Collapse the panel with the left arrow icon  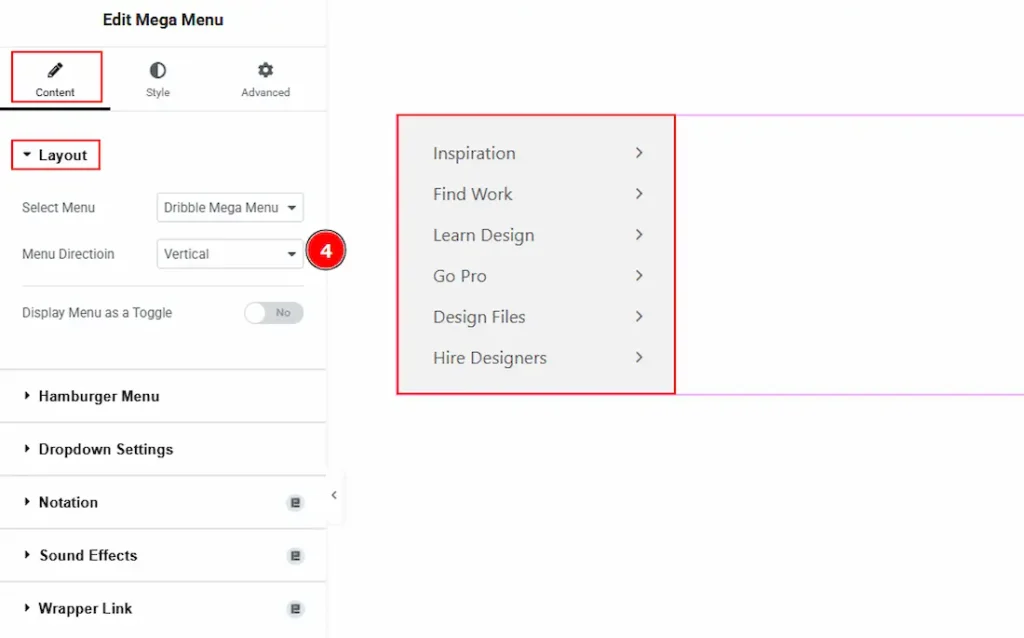pos(334,494)
